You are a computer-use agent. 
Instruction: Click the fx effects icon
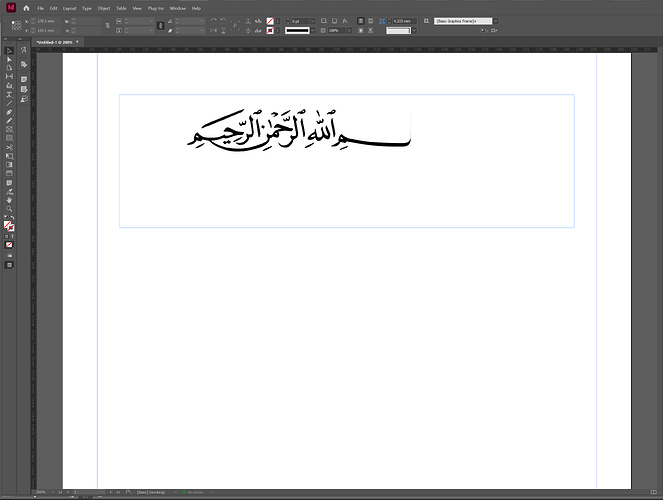tap(345, 21)
